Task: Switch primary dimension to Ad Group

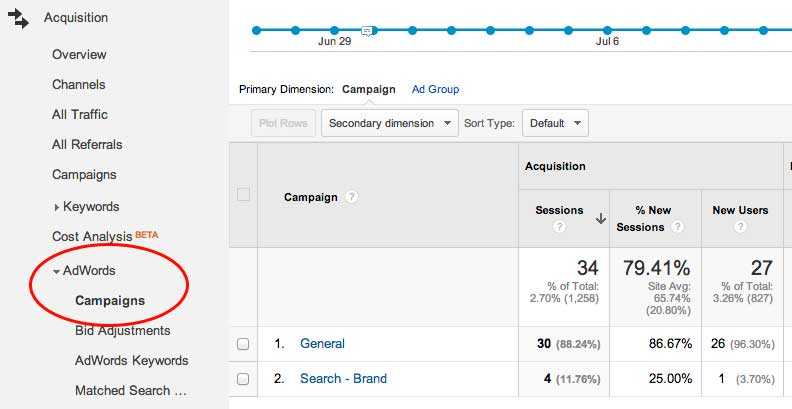Action: coord(435,89)
